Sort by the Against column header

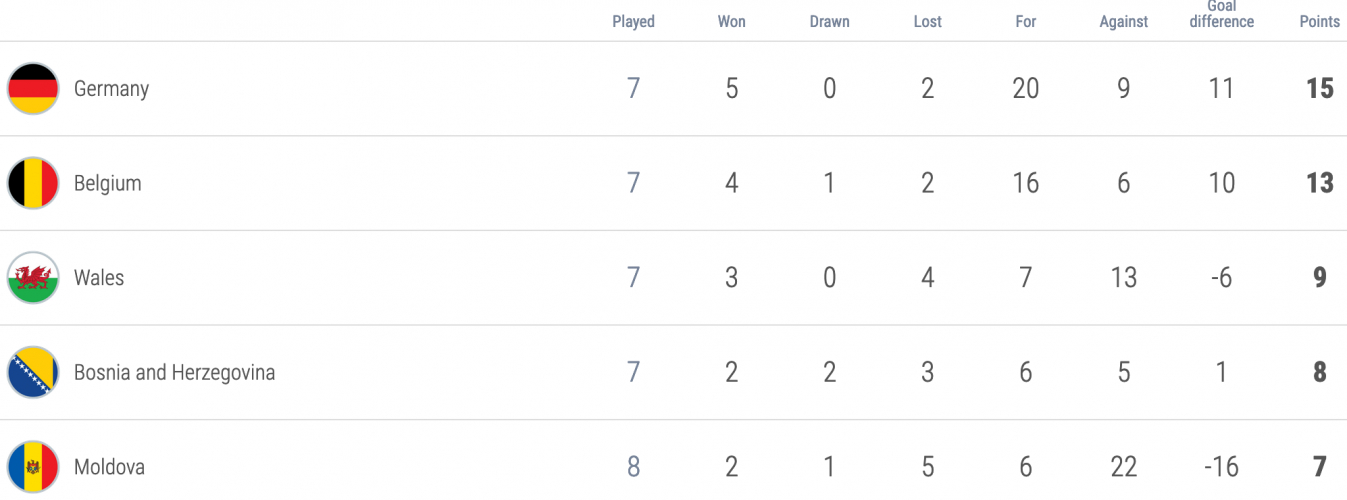[x=1123, y=21]
